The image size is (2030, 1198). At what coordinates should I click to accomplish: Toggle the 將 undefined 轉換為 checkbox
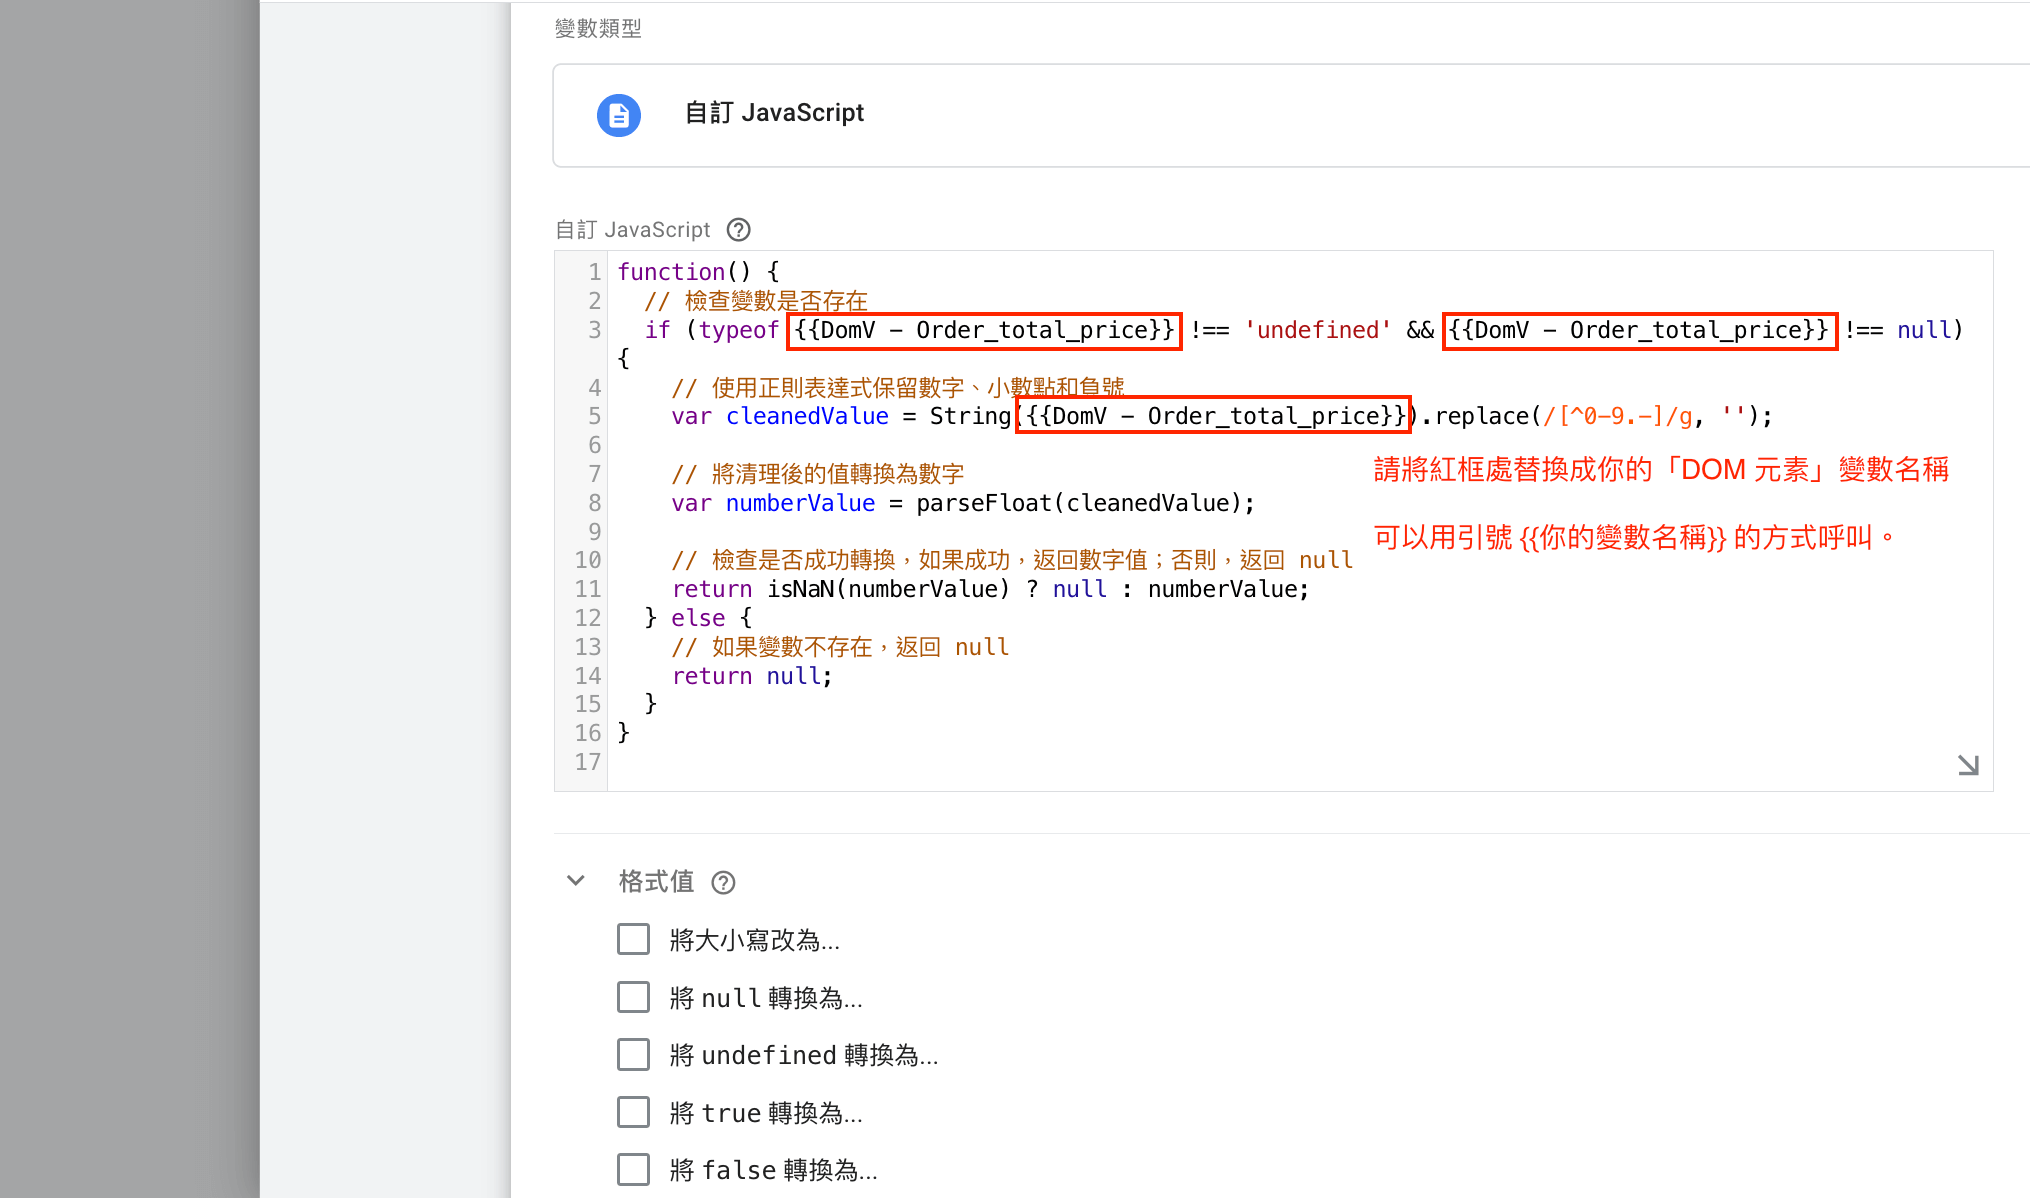(633, 1055)
